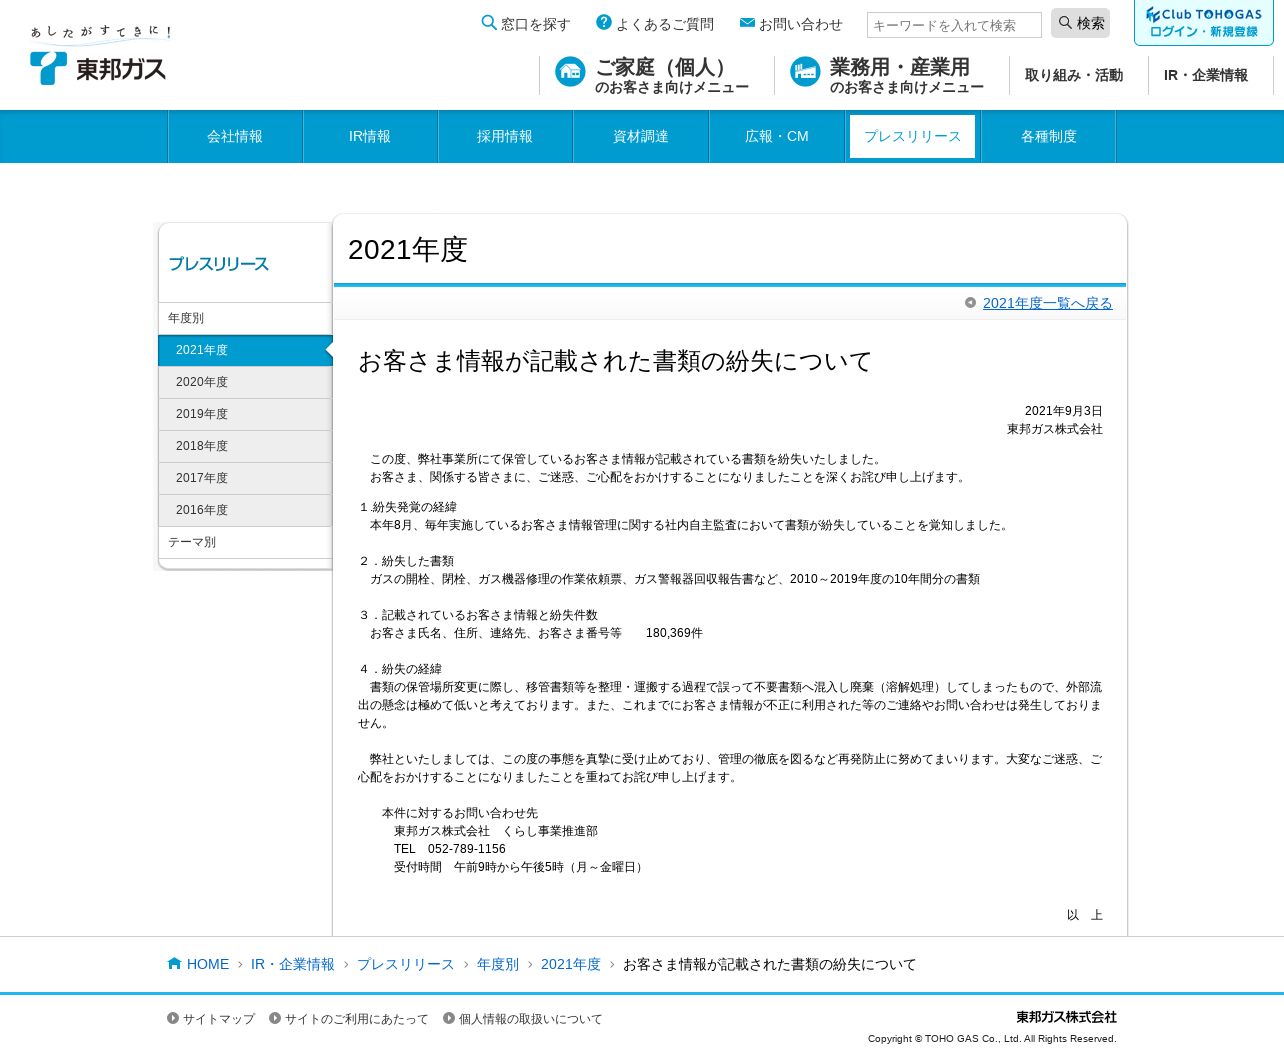Select the 資材調達 tab
The width and height of the screenshot is (1284, 1057).
(641, 136)
